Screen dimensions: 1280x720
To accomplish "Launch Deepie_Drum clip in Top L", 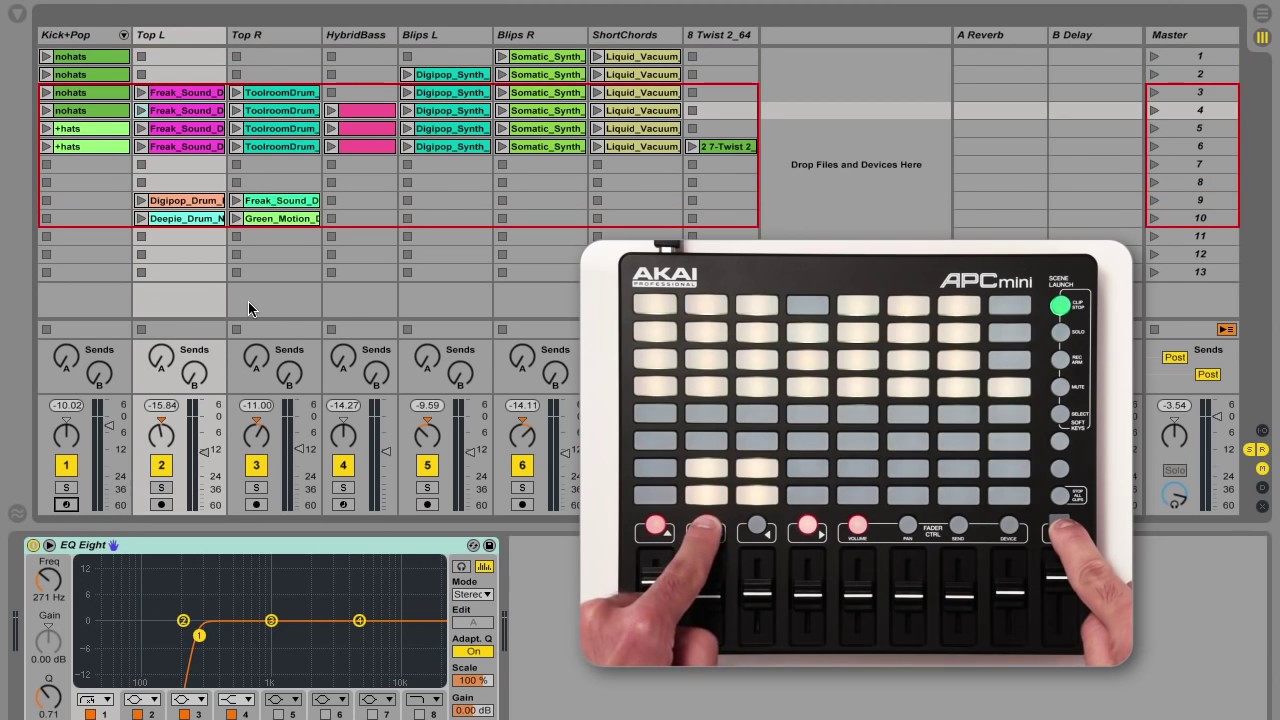I will click(x=141, y=219).
